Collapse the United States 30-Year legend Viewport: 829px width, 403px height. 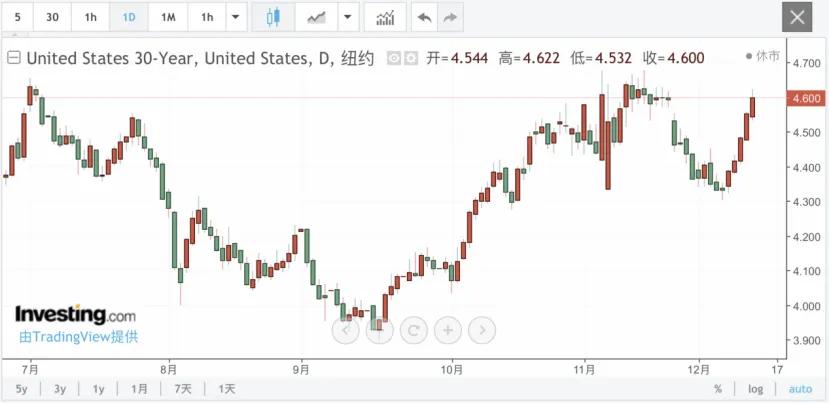coord(15,58)
